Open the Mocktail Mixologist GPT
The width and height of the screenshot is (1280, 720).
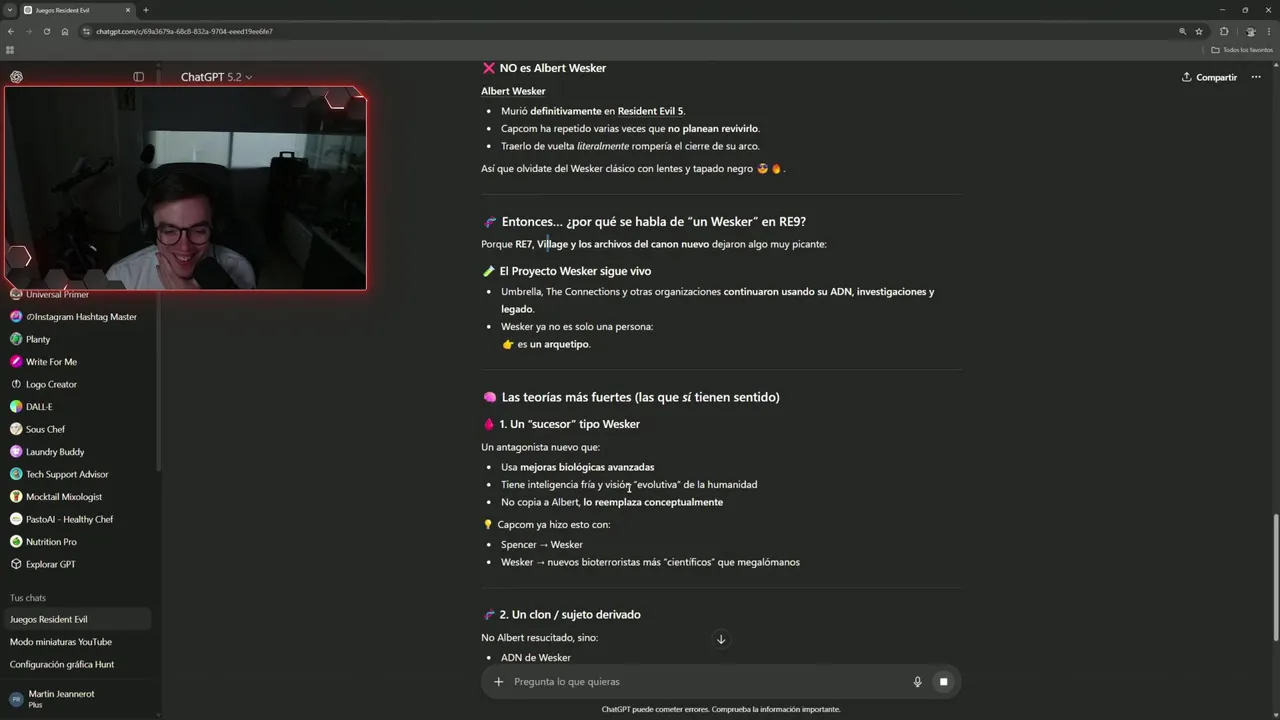[80, 497]
